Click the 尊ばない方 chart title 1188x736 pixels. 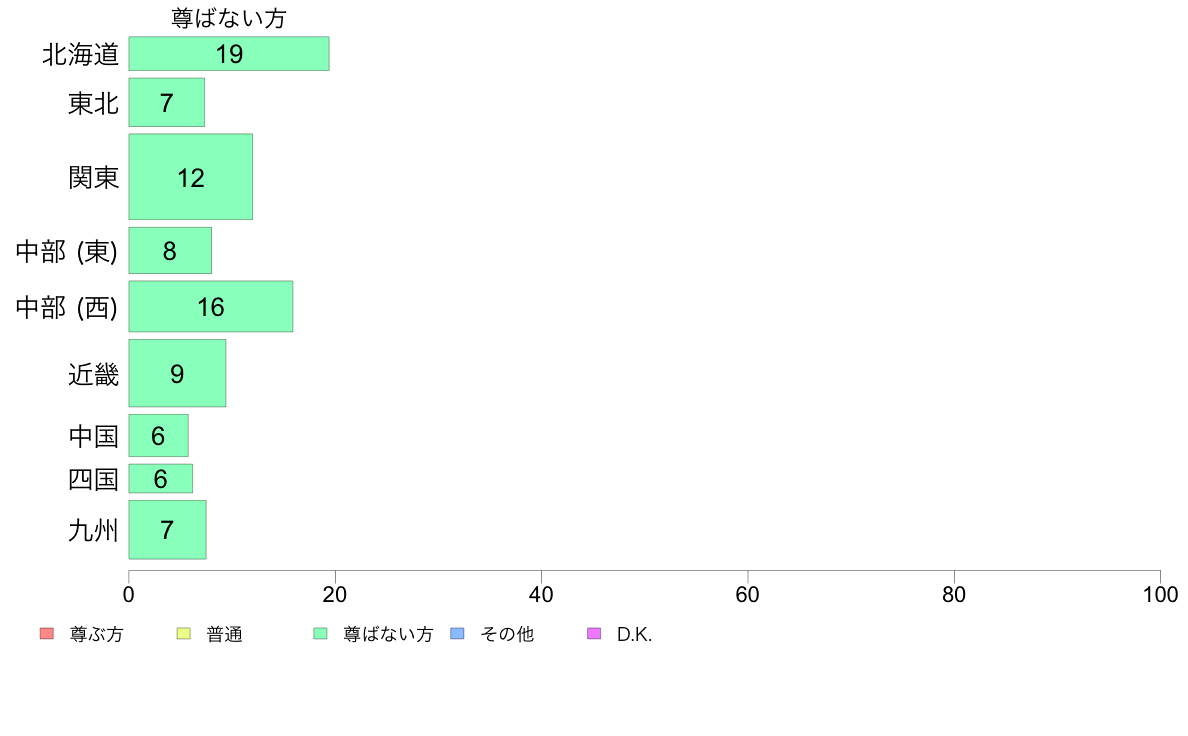(x=229, y=18)
